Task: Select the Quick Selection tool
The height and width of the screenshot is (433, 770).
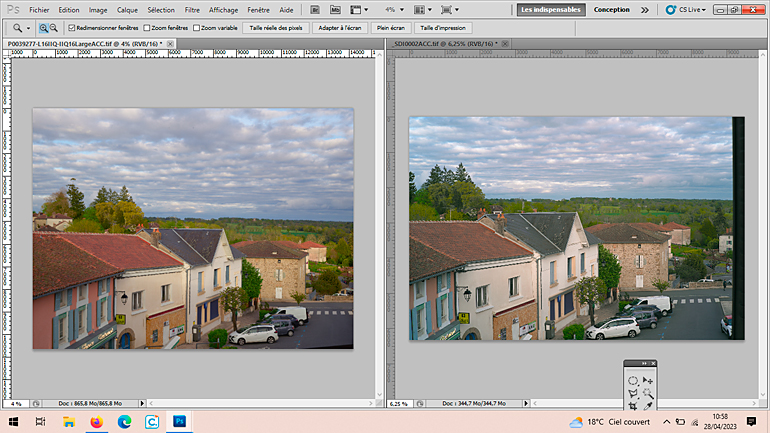Action: tap(648, 394)
